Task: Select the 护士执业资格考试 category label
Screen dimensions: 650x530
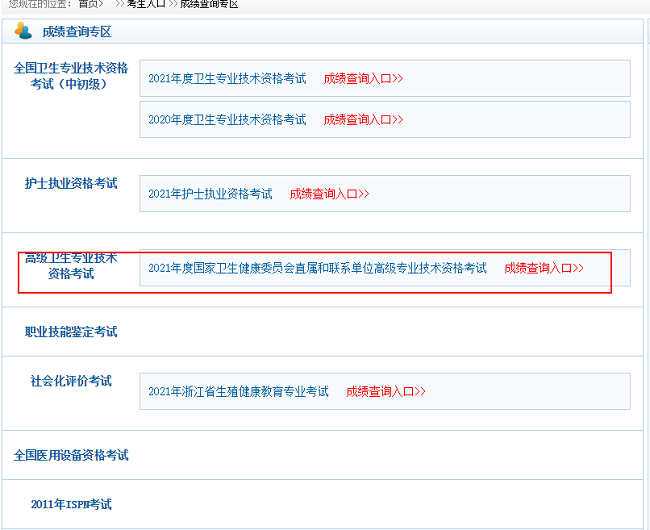Action: pyautogui.click(x=70, y=183)
